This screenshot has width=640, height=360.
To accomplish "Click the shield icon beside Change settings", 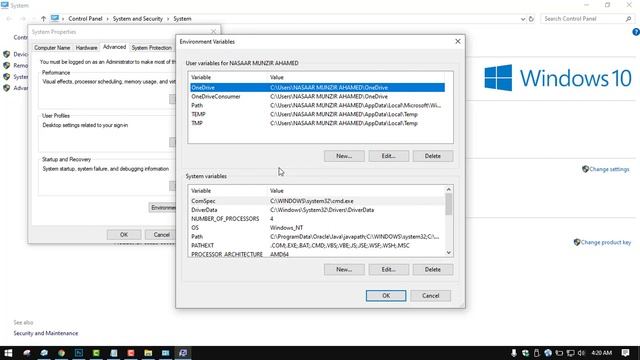I will [585, 169].
